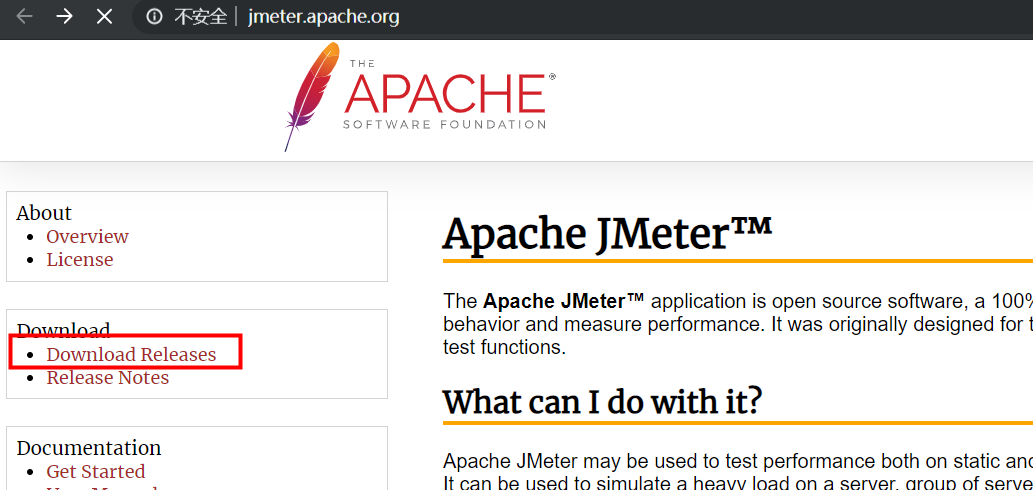The height and width of the screenshot is (490, 1033).
Task: Open the site info insecure icon
Action: point(154,16)
